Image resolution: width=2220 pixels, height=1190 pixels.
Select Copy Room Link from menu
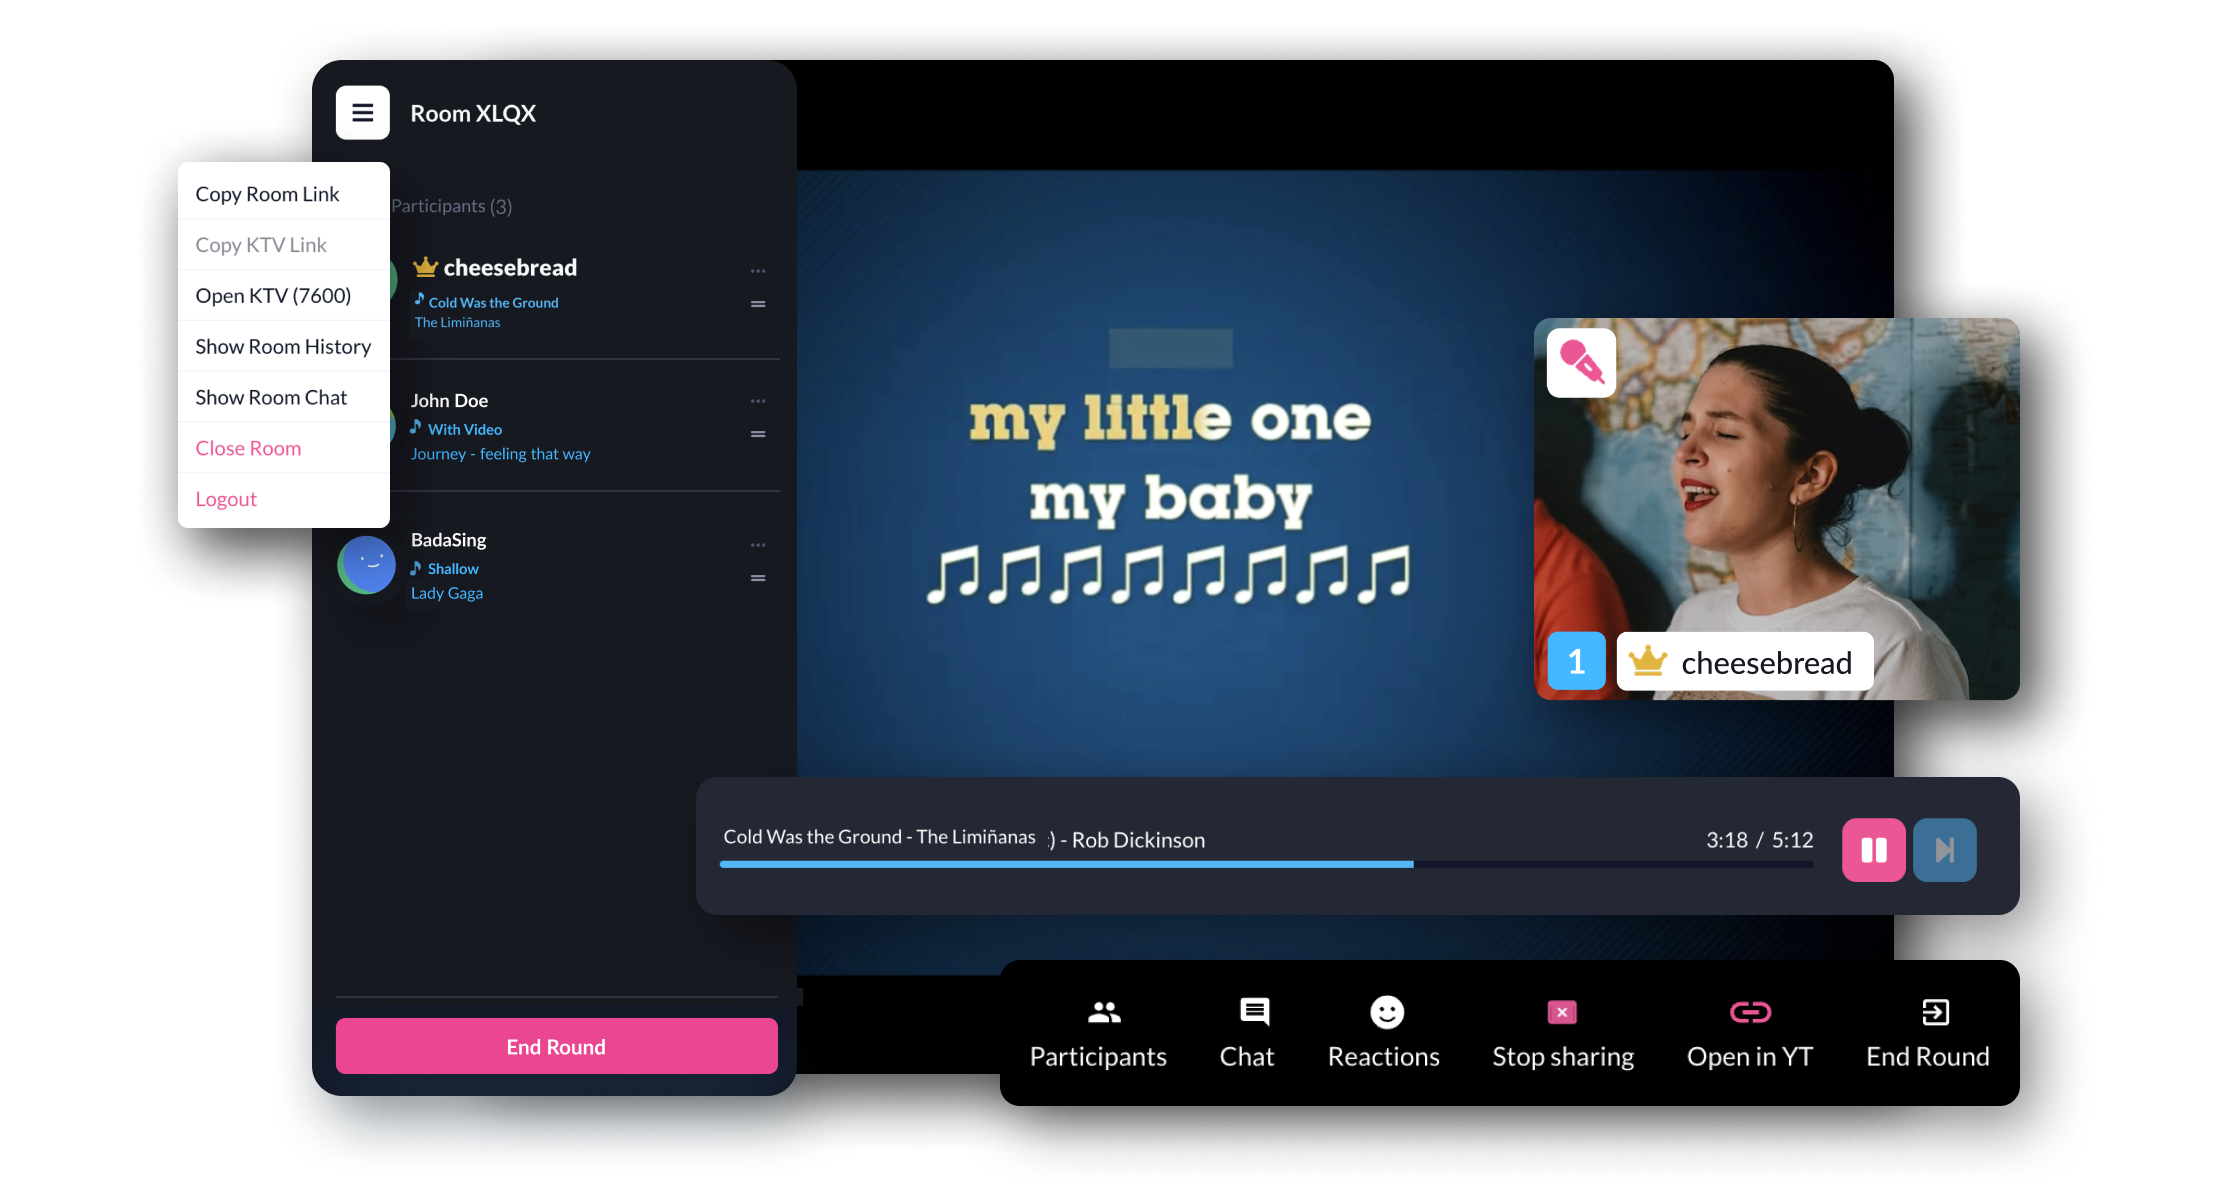coord(283,194)
